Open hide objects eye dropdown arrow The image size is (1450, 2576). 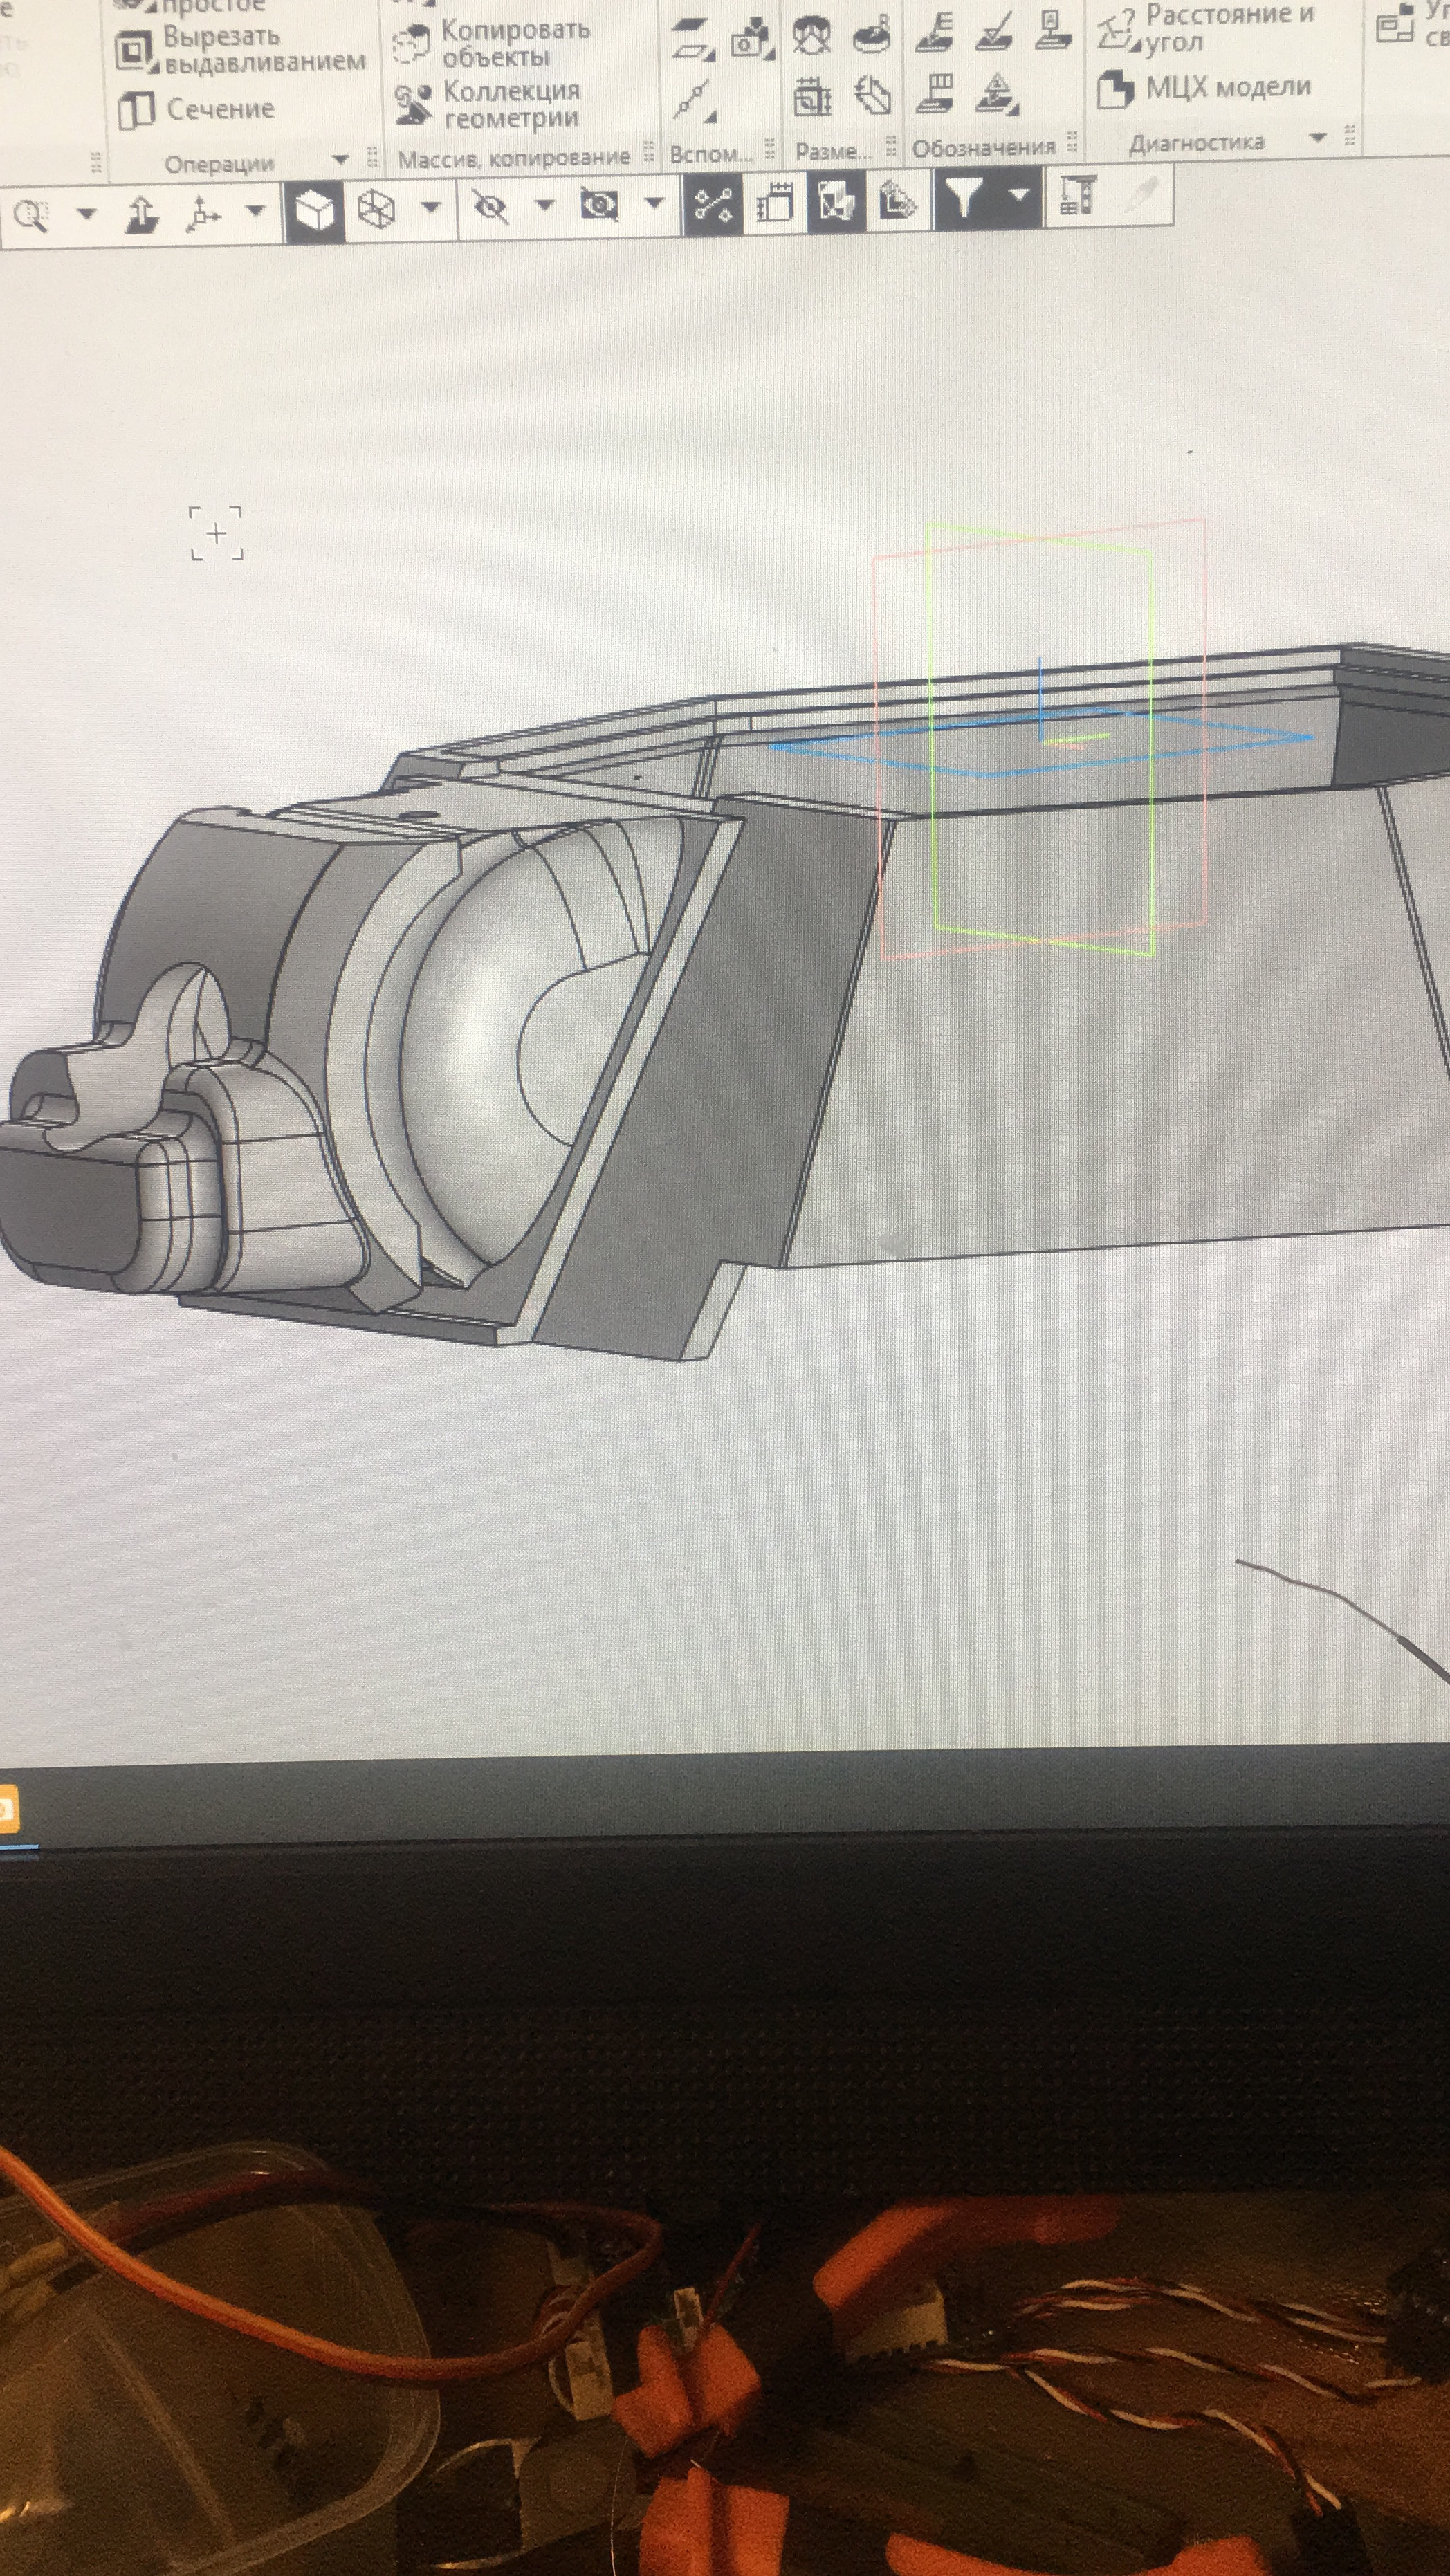(545, 206)
